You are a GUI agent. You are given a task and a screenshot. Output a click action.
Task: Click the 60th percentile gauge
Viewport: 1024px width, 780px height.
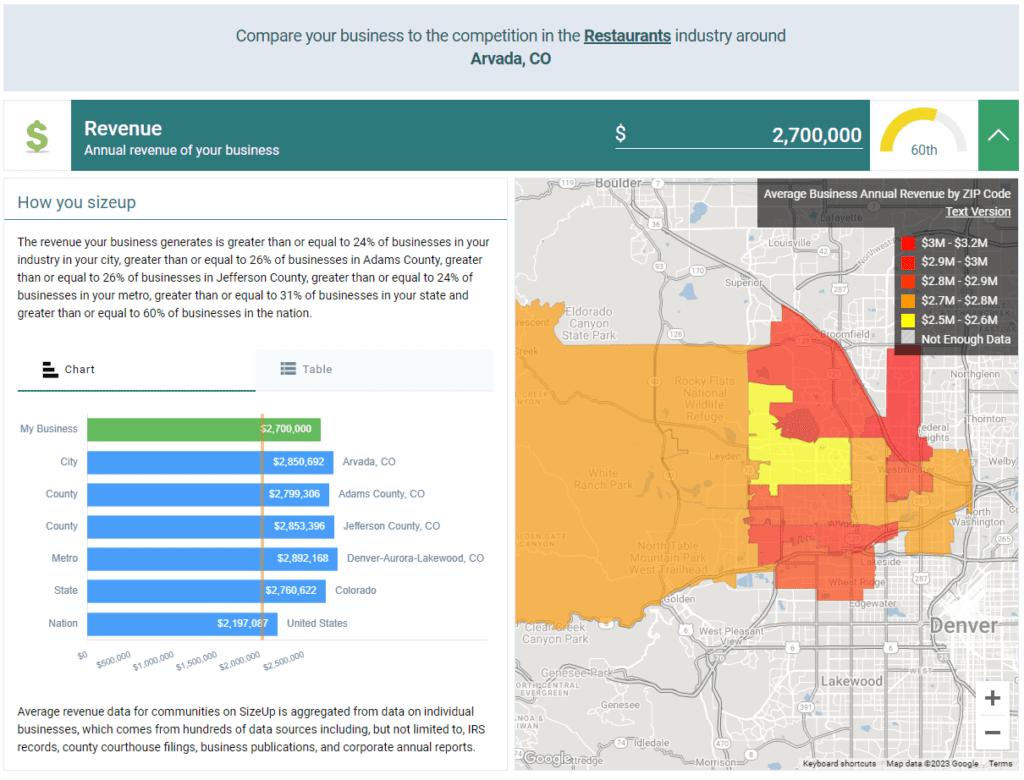point(923,134)
